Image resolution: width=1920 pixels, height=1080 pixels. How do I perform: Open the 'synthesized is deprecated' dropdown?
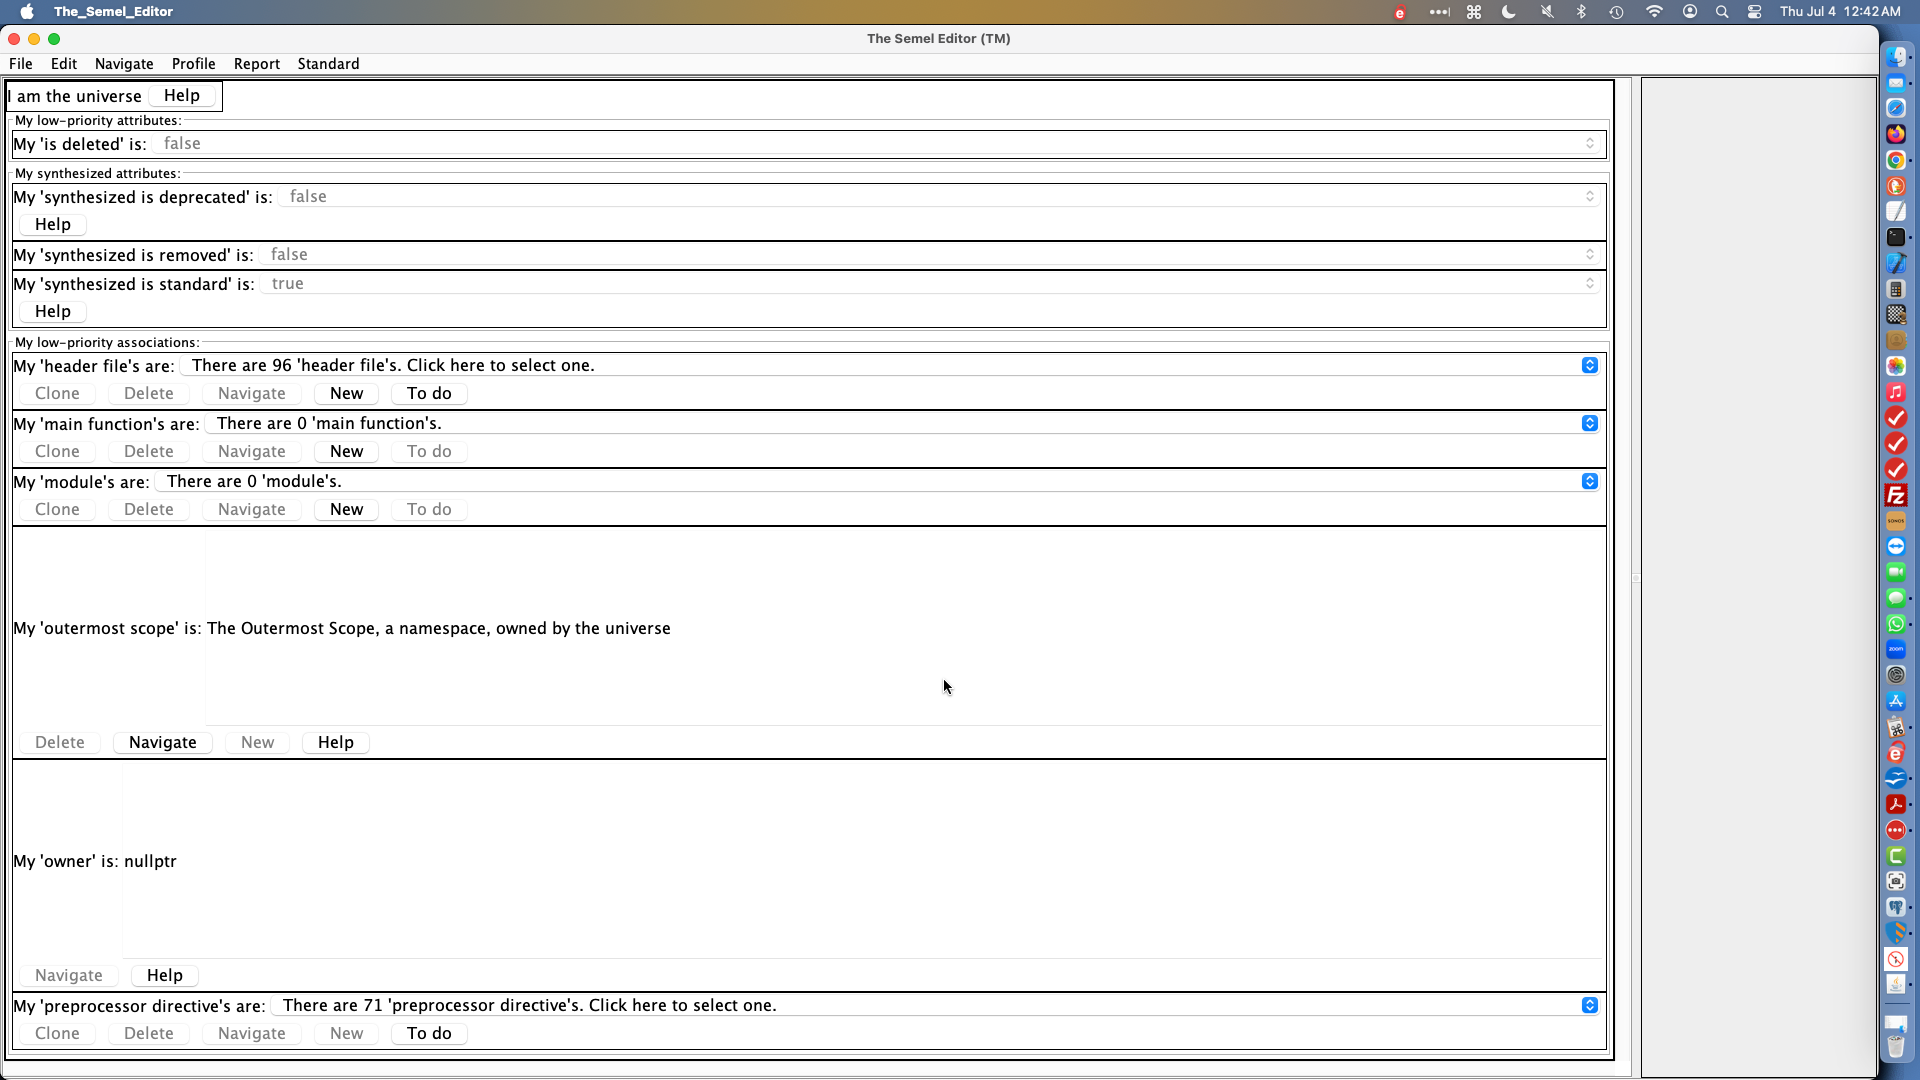(x=940, y=197)
